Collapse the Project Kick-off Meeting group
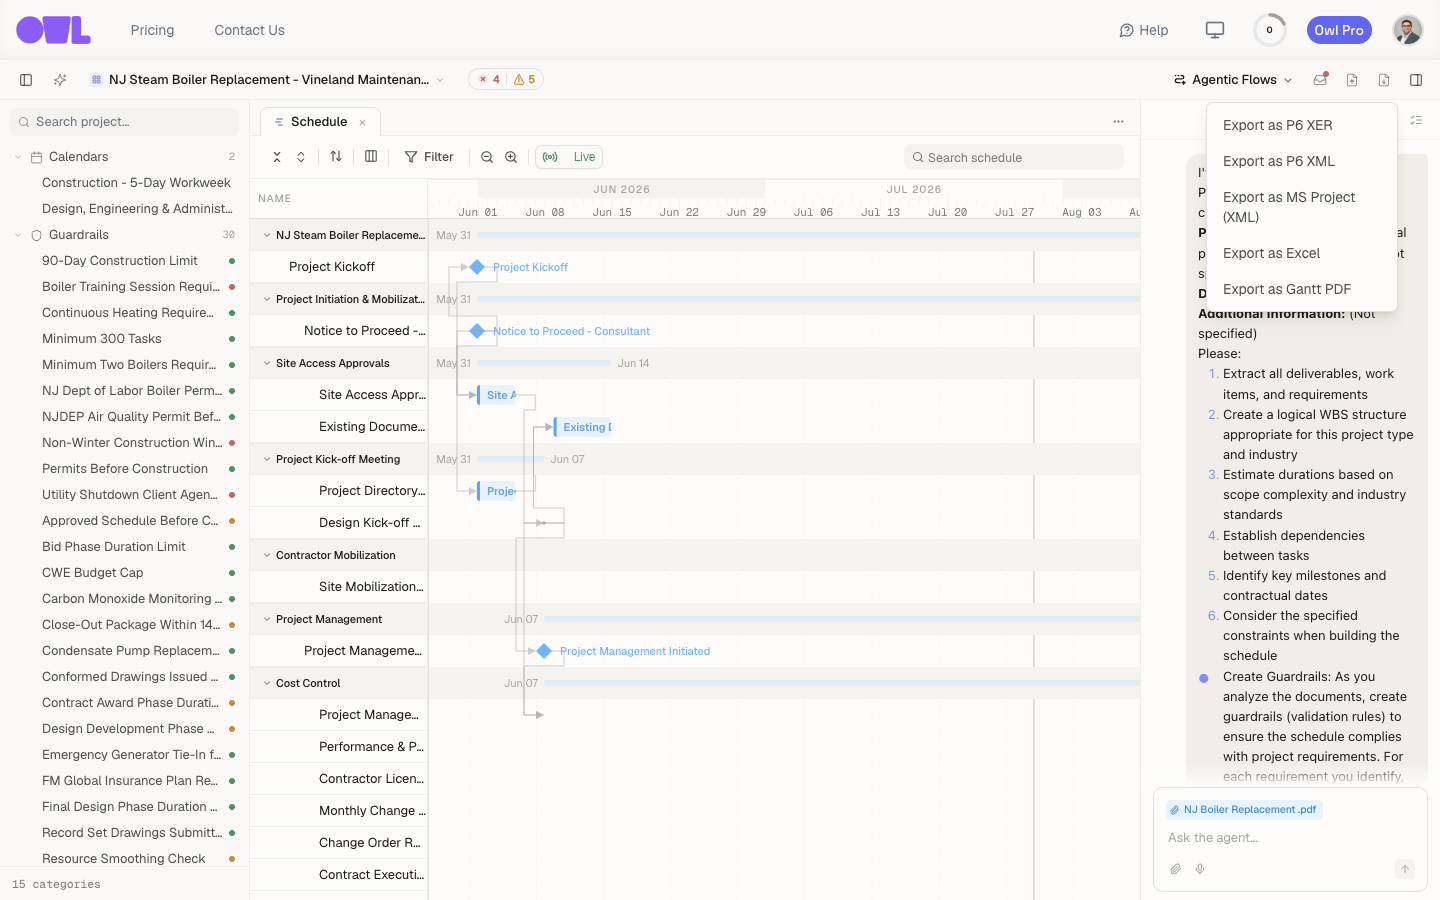 click(x=267, y=459)
